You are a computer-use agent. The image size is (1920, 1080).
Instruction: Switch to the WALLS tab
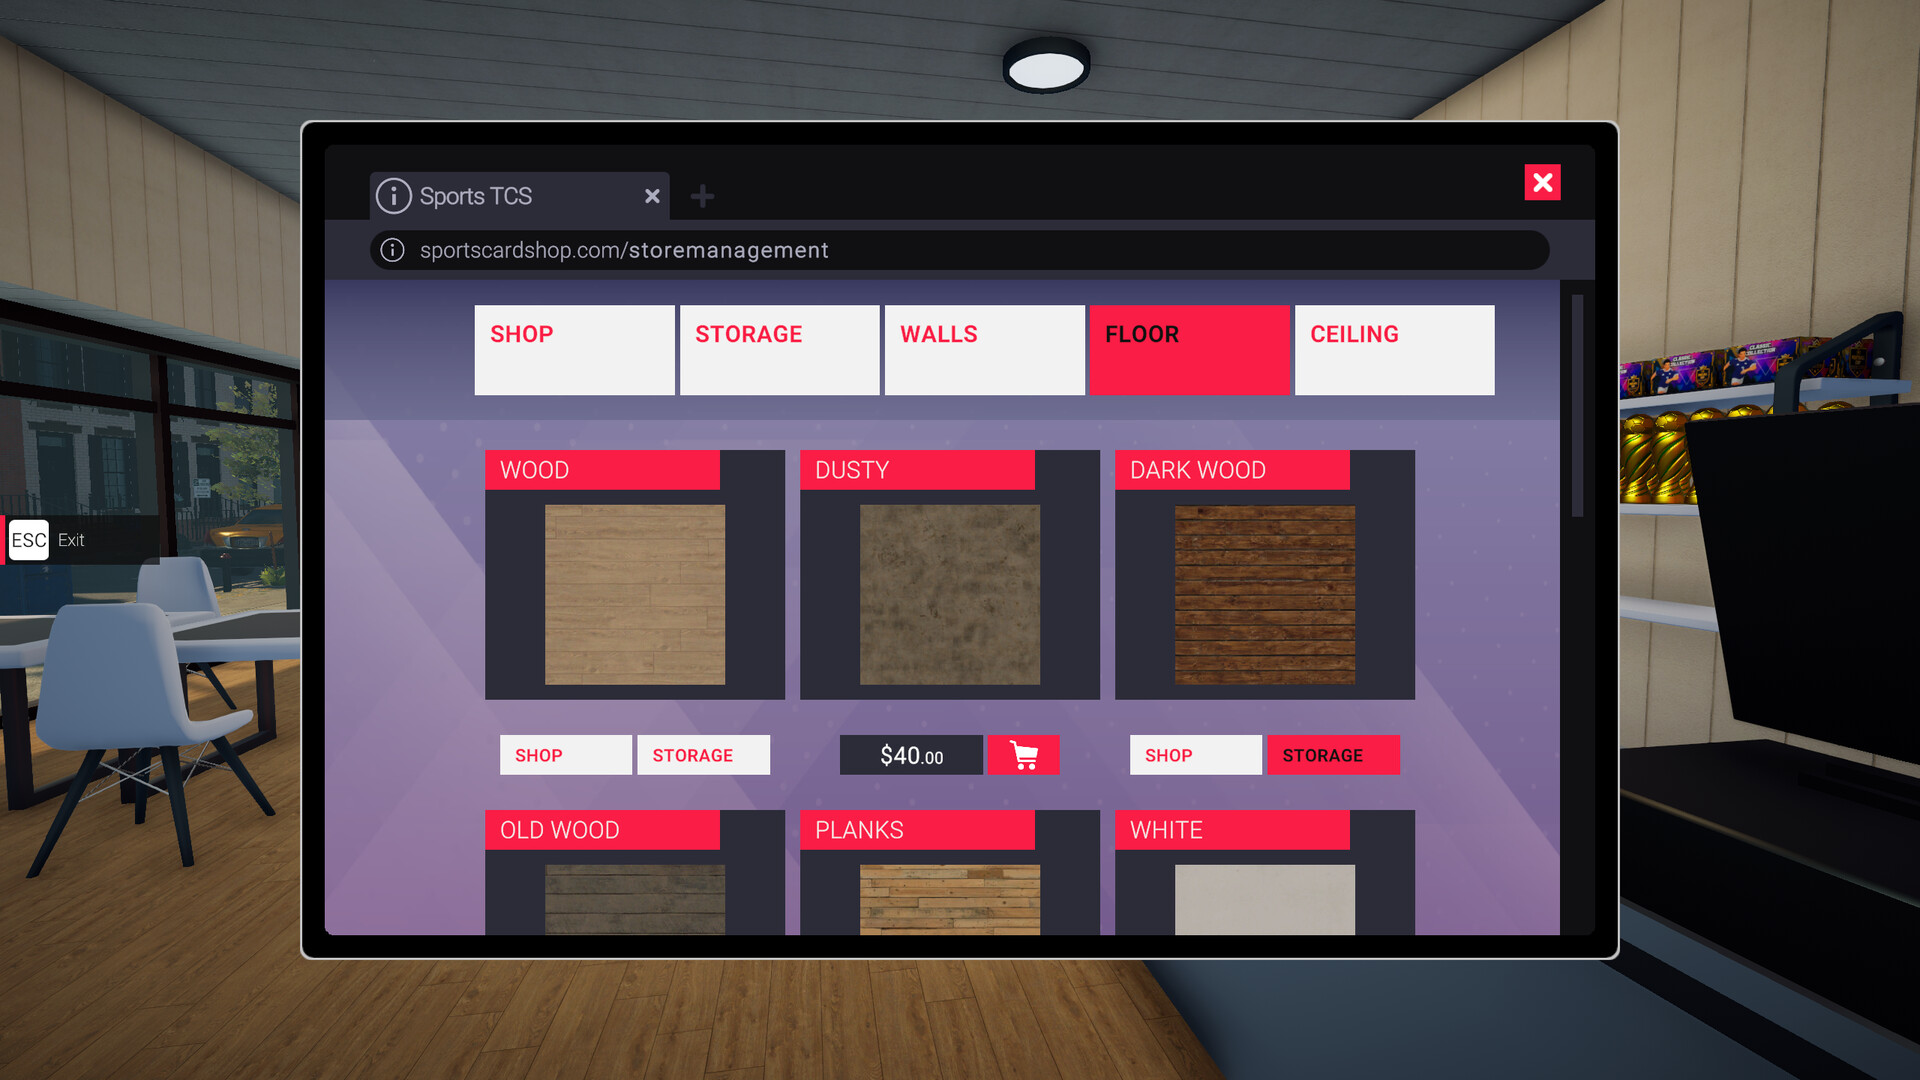point(983,349)
